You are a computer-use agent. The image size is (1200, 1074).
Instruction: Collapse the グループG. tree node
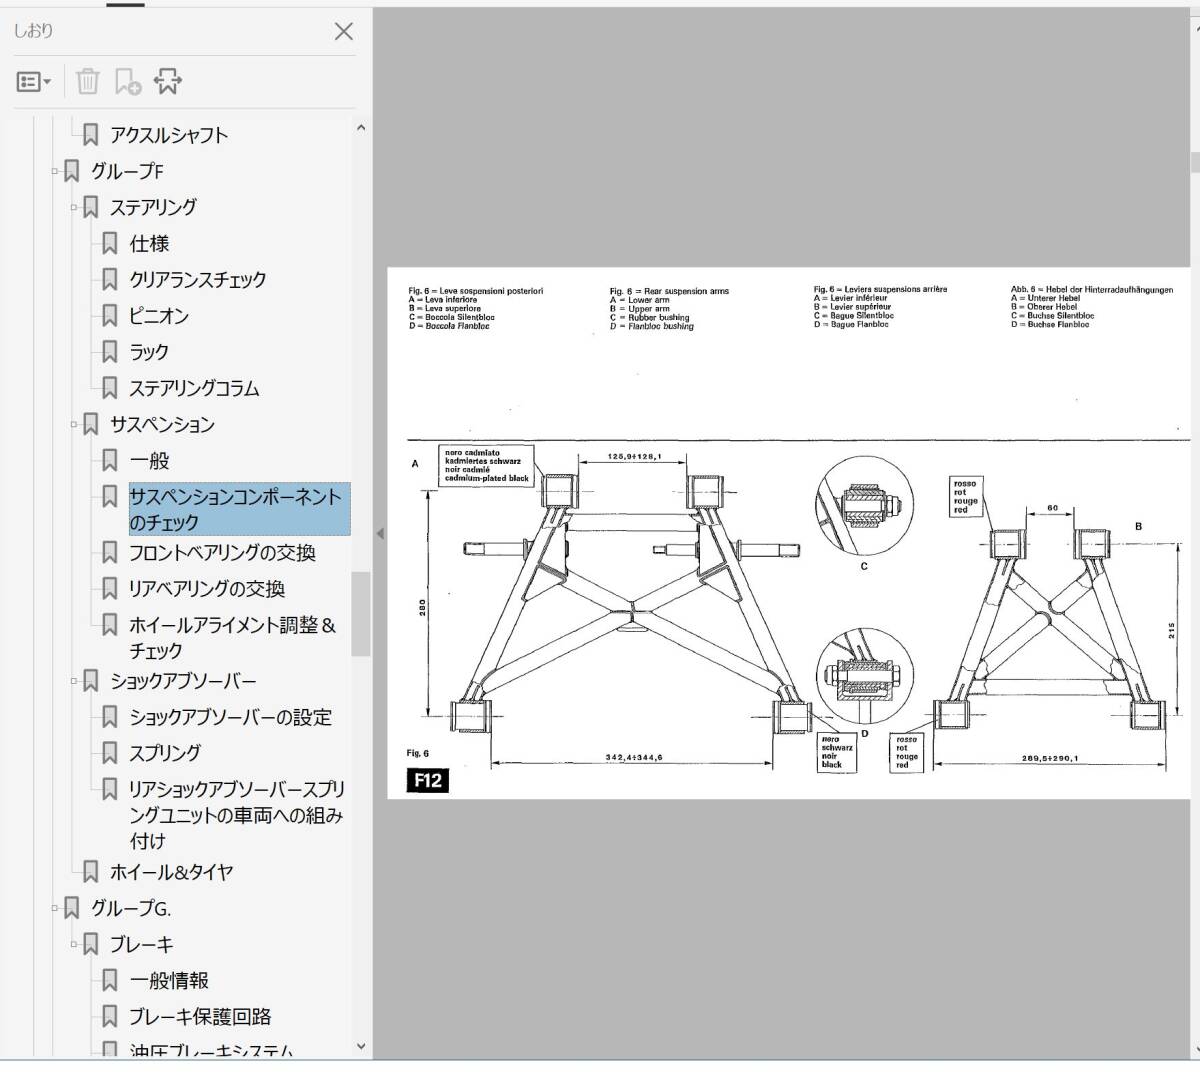(x=56, y=908)
